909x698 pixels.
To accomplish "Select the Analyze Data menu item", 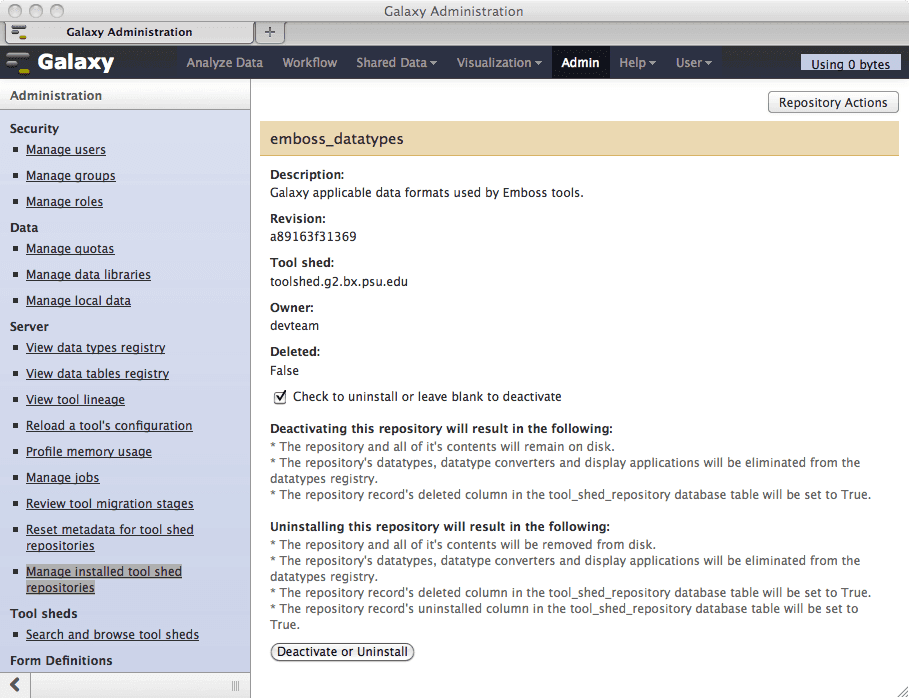I will pyautogui.click(x=224, y=63).
